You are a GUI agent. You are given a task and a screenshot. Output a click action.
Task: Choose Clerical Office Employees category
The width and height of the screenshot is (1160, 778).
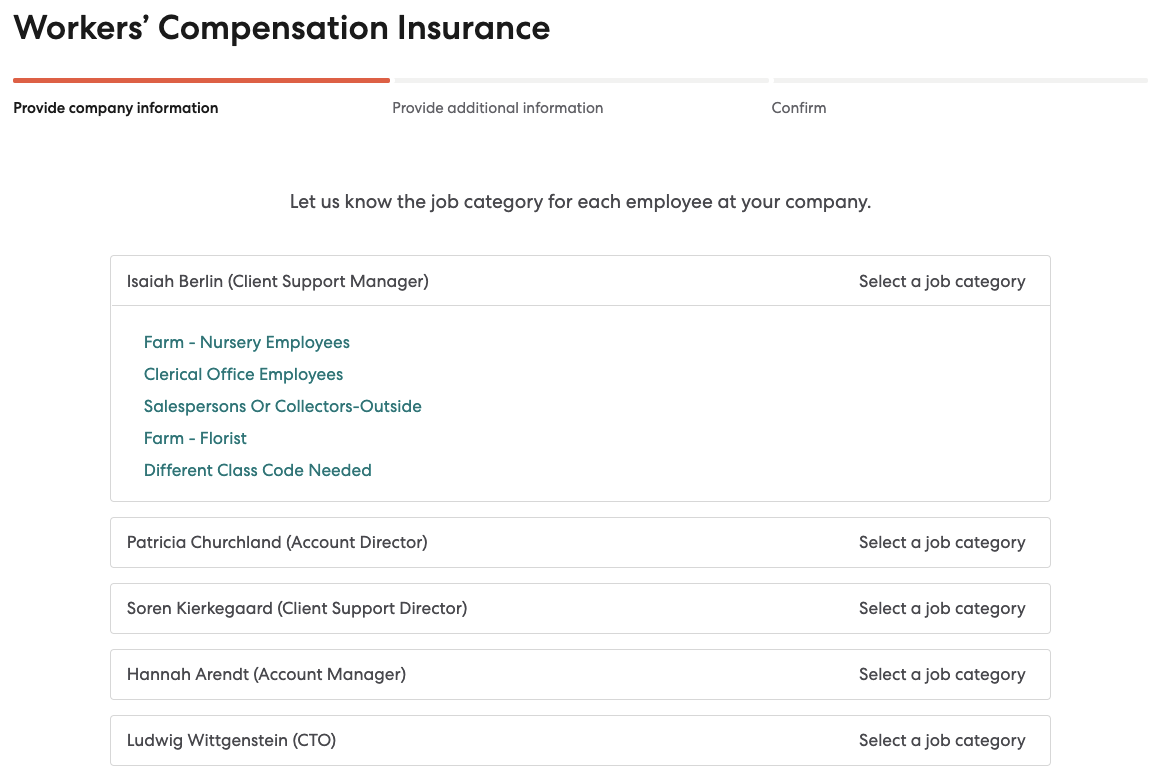(x=243, y=374)
